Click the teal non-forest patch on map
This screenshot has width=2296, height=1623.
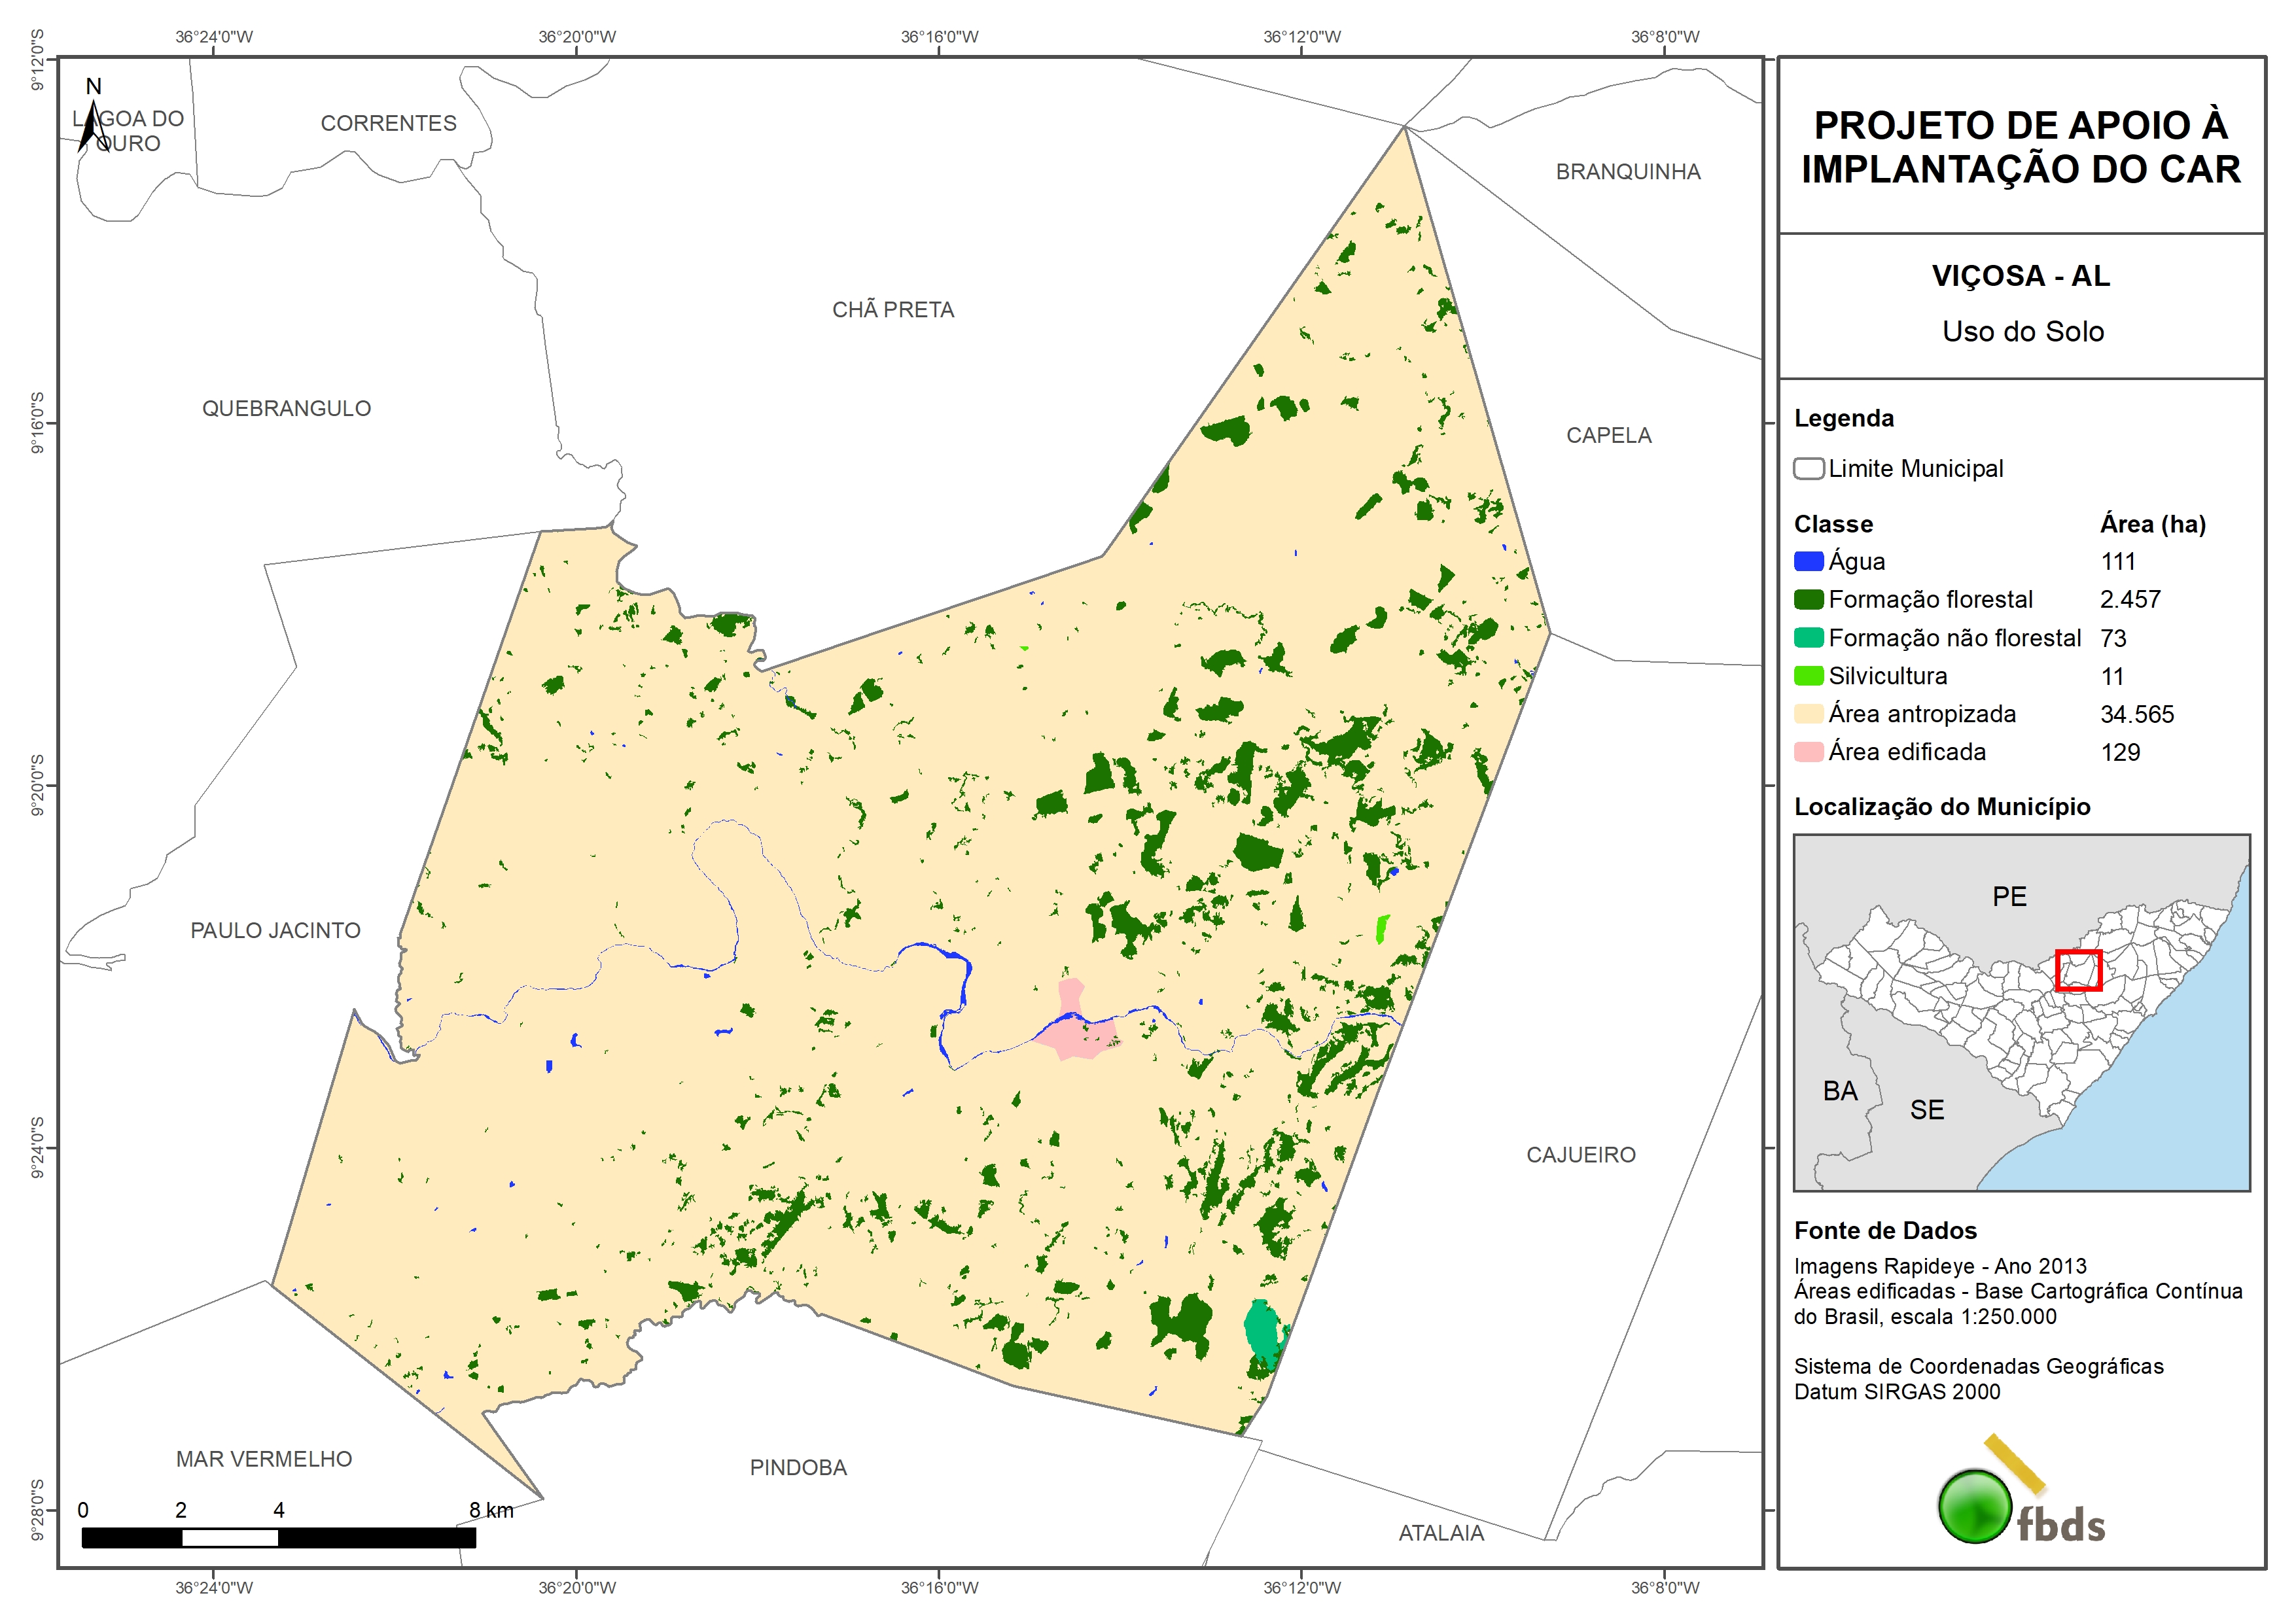pos(1262,1329)
